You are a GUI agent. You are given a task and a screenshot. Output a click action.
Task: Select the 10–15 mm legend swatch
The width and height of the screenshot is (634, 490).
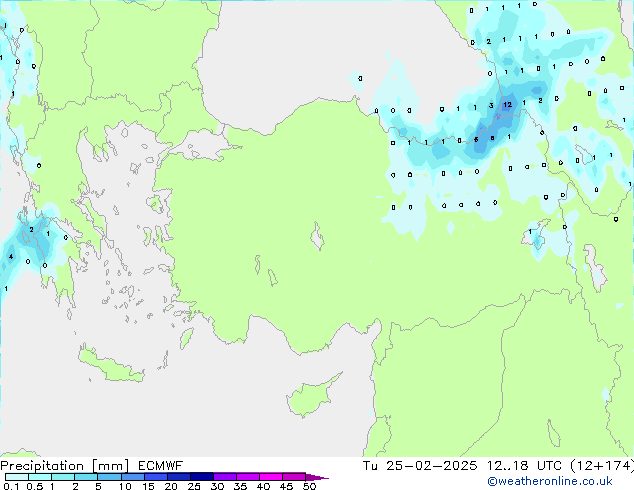[132, 477]
